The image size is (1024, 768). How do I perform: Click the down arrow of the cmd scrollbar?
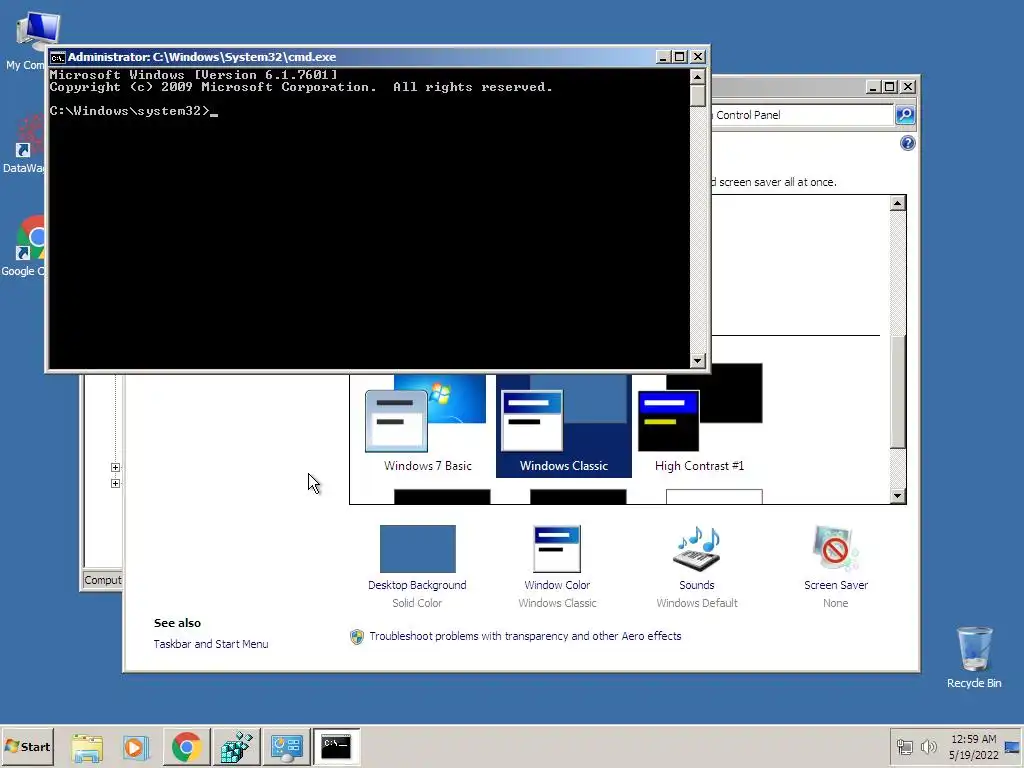pos(697,360)
